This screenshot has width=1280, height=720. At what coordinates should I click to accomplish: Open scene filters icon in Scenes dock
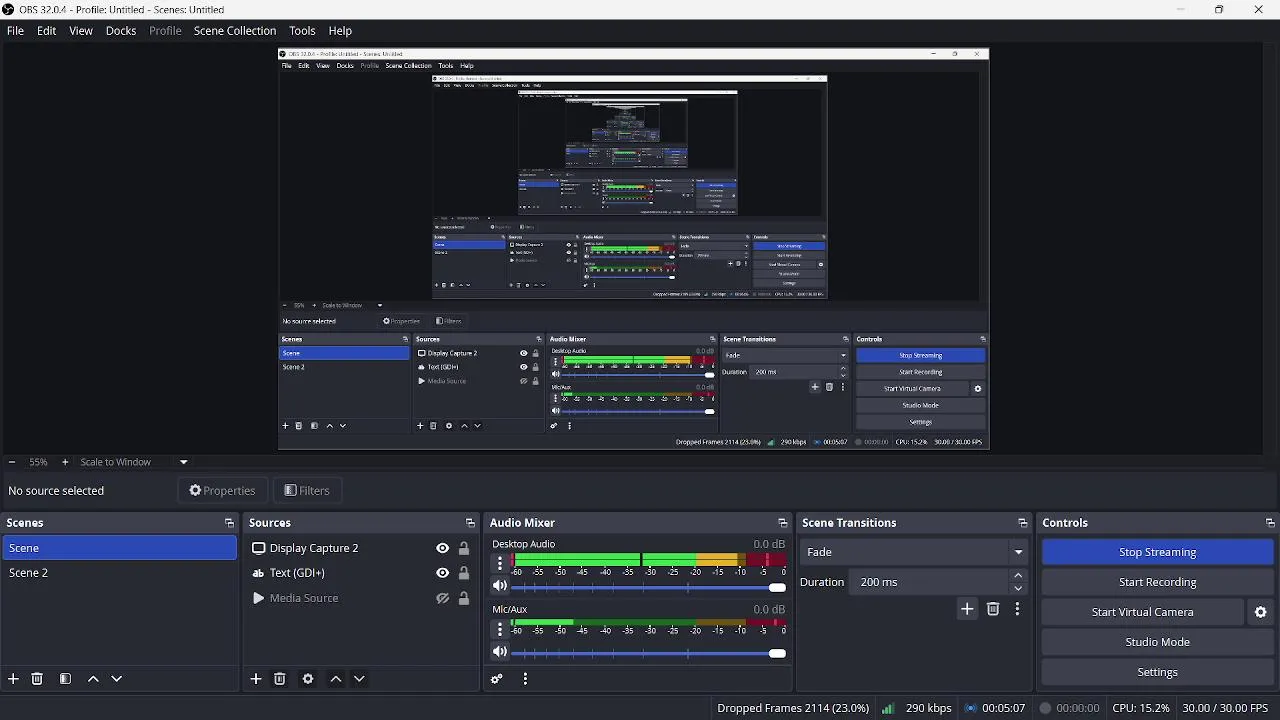65,679
